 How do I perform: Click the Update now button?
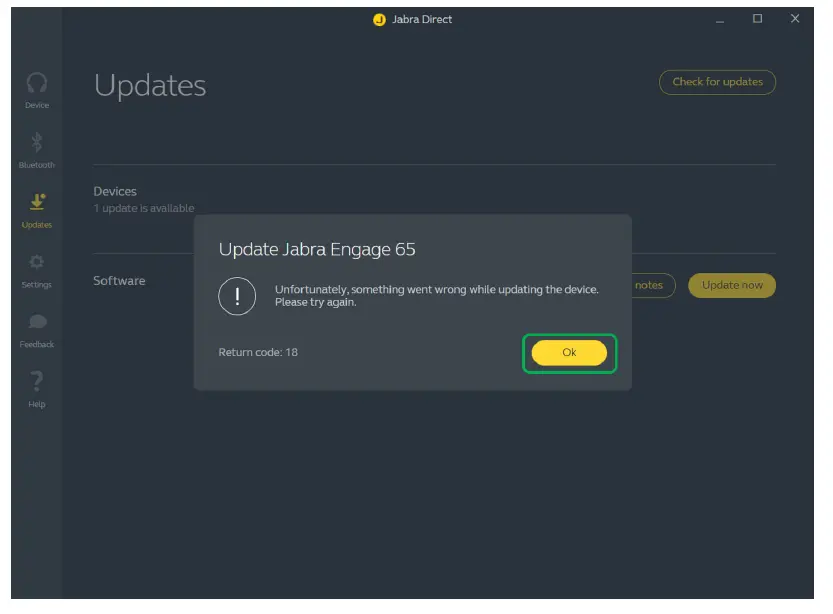pos(732,285)
